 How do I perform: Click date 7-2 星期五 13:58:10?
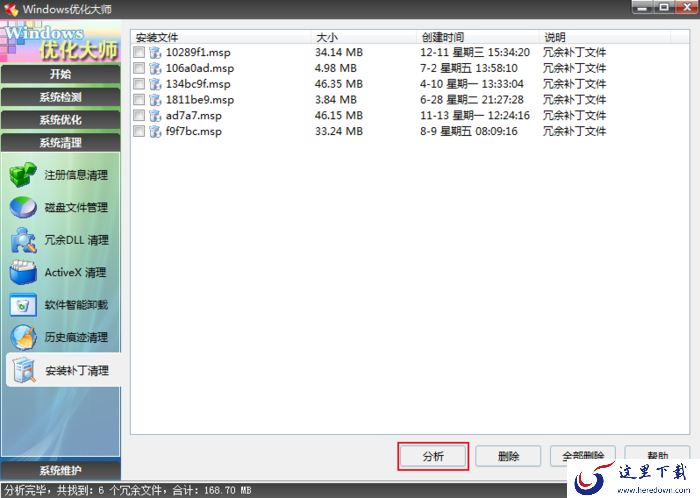pyautogui.click(x=469, y=68)
